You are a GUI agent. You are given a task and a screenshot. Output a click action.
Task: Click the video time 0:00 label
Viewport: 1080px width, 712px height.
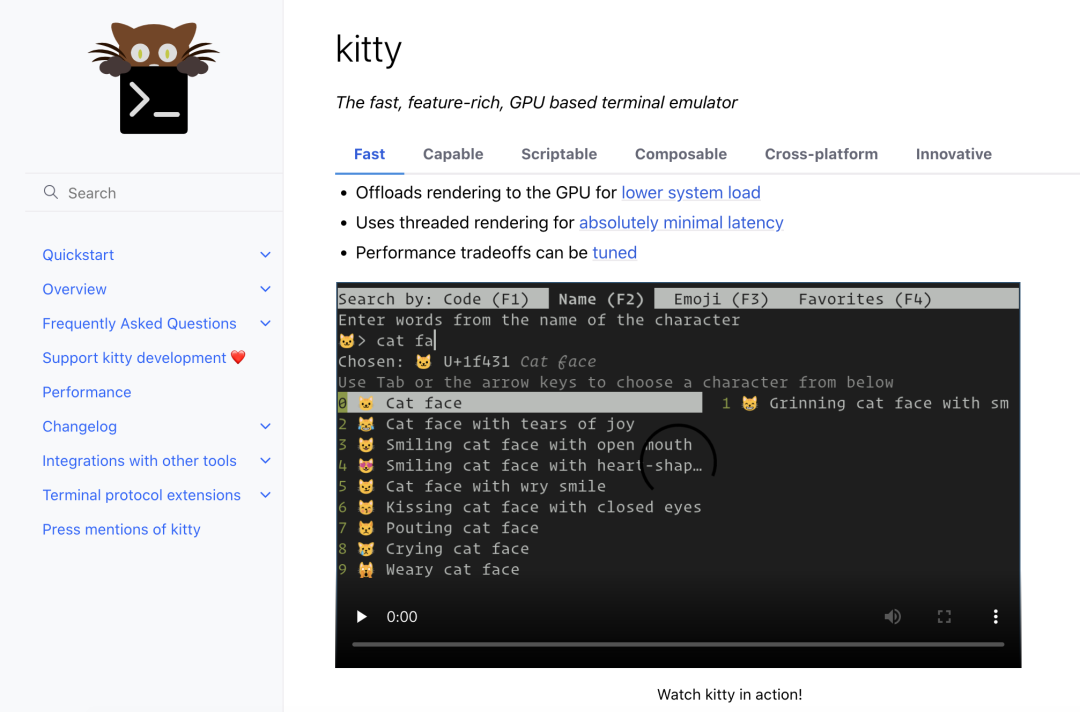click(402, 616)
